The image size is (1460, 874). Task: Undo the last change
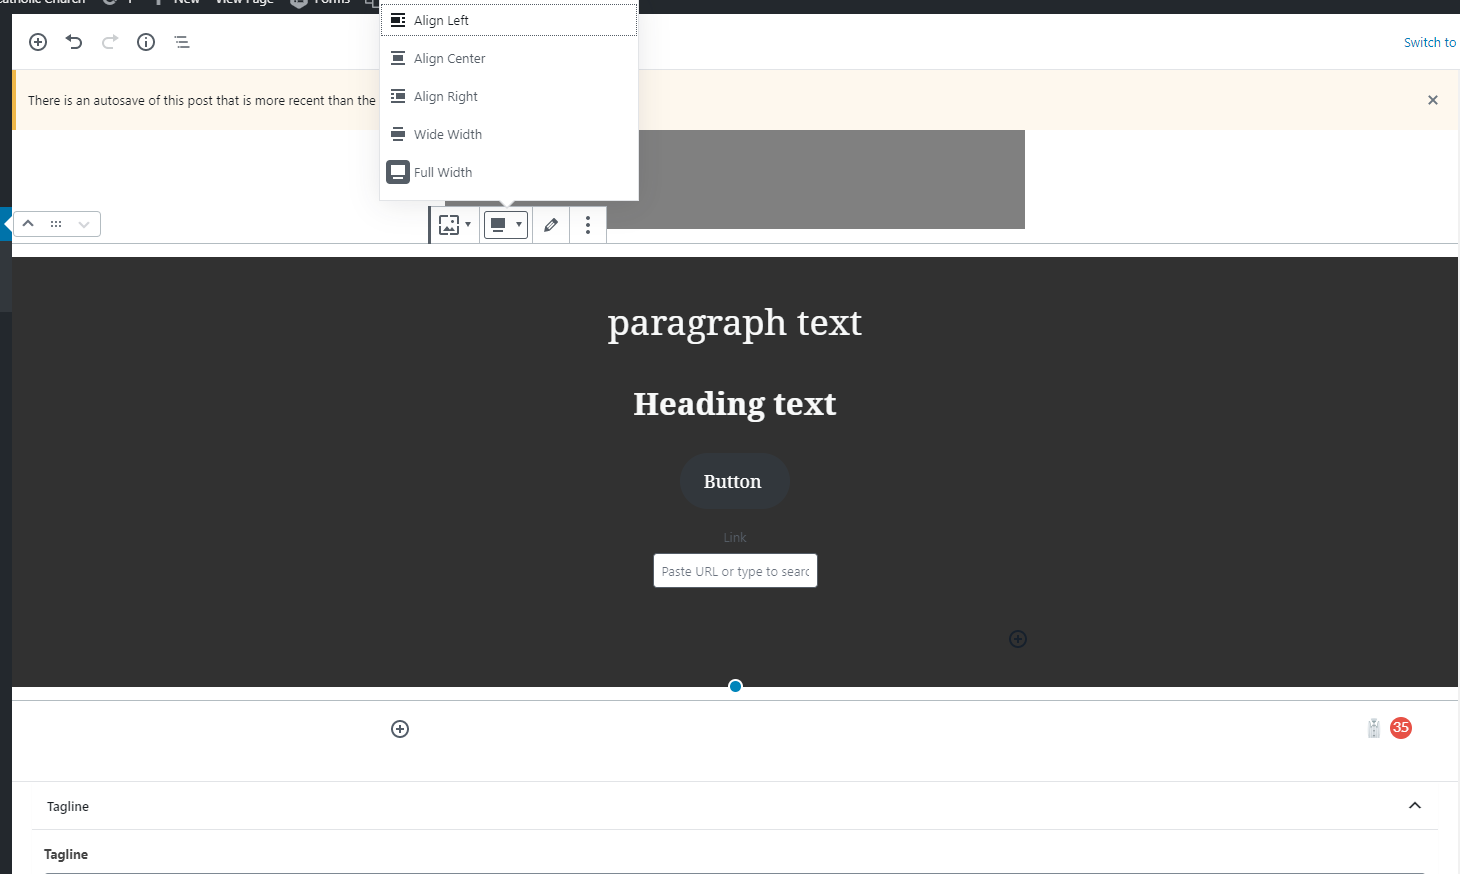(x=74, y=42)
